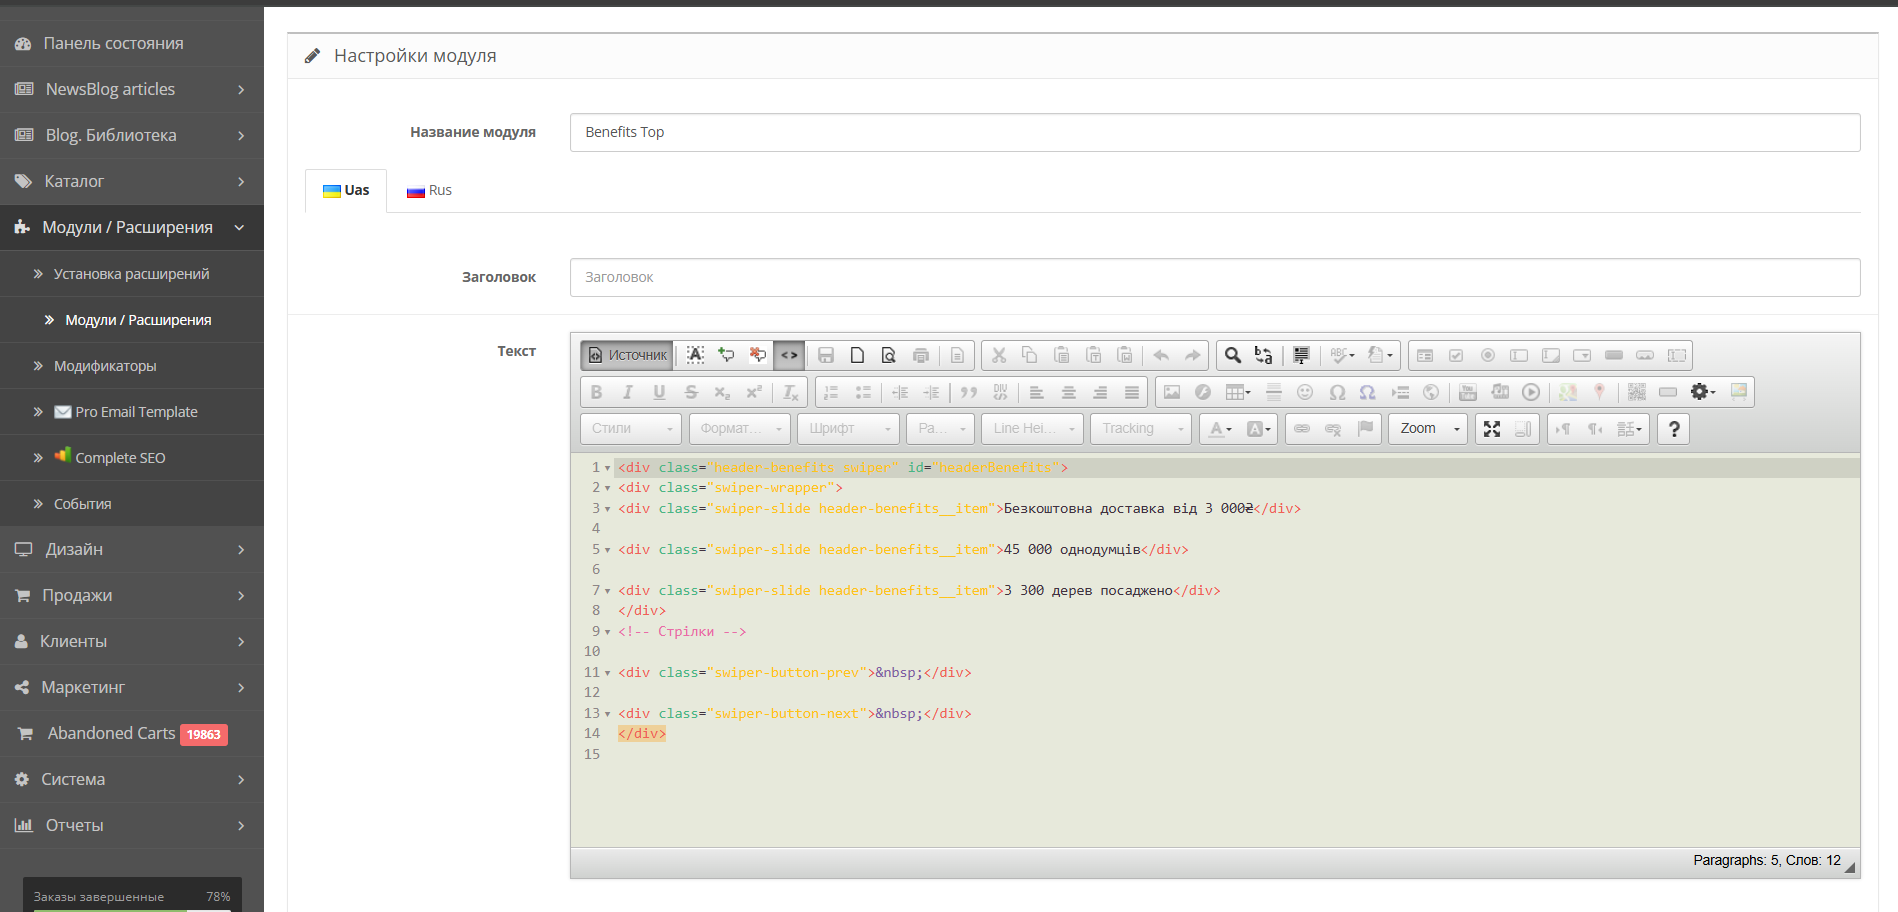Open the editor settings gear icon
The height and width of the screenshot is (912, 1898).
[1701, 392]
